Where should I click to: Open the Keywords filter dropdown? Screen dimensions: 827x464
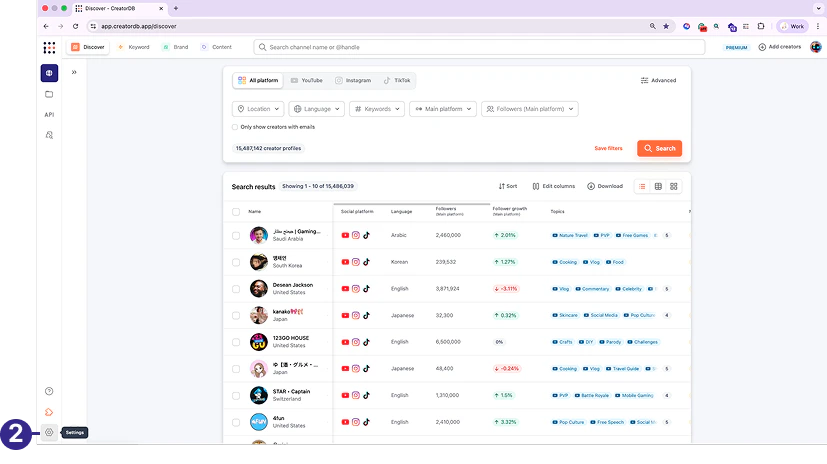(377, 109)
